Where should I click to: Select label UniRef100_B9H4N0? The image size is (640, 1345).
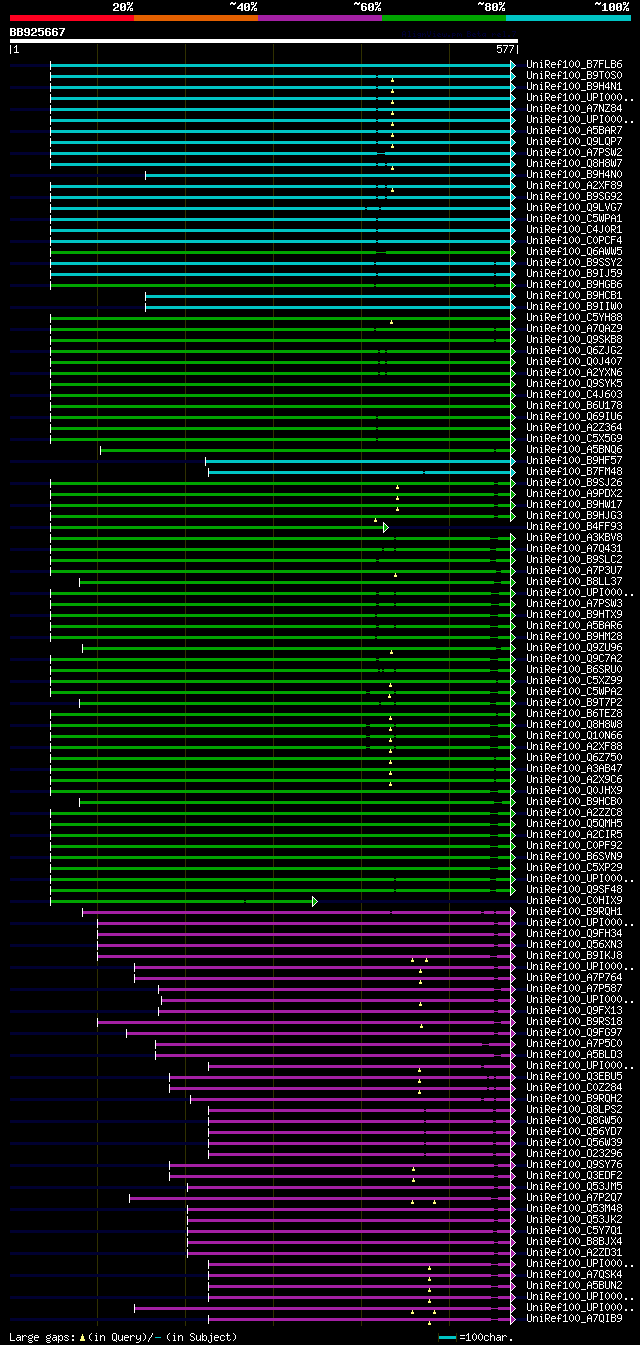coord(574,174)
